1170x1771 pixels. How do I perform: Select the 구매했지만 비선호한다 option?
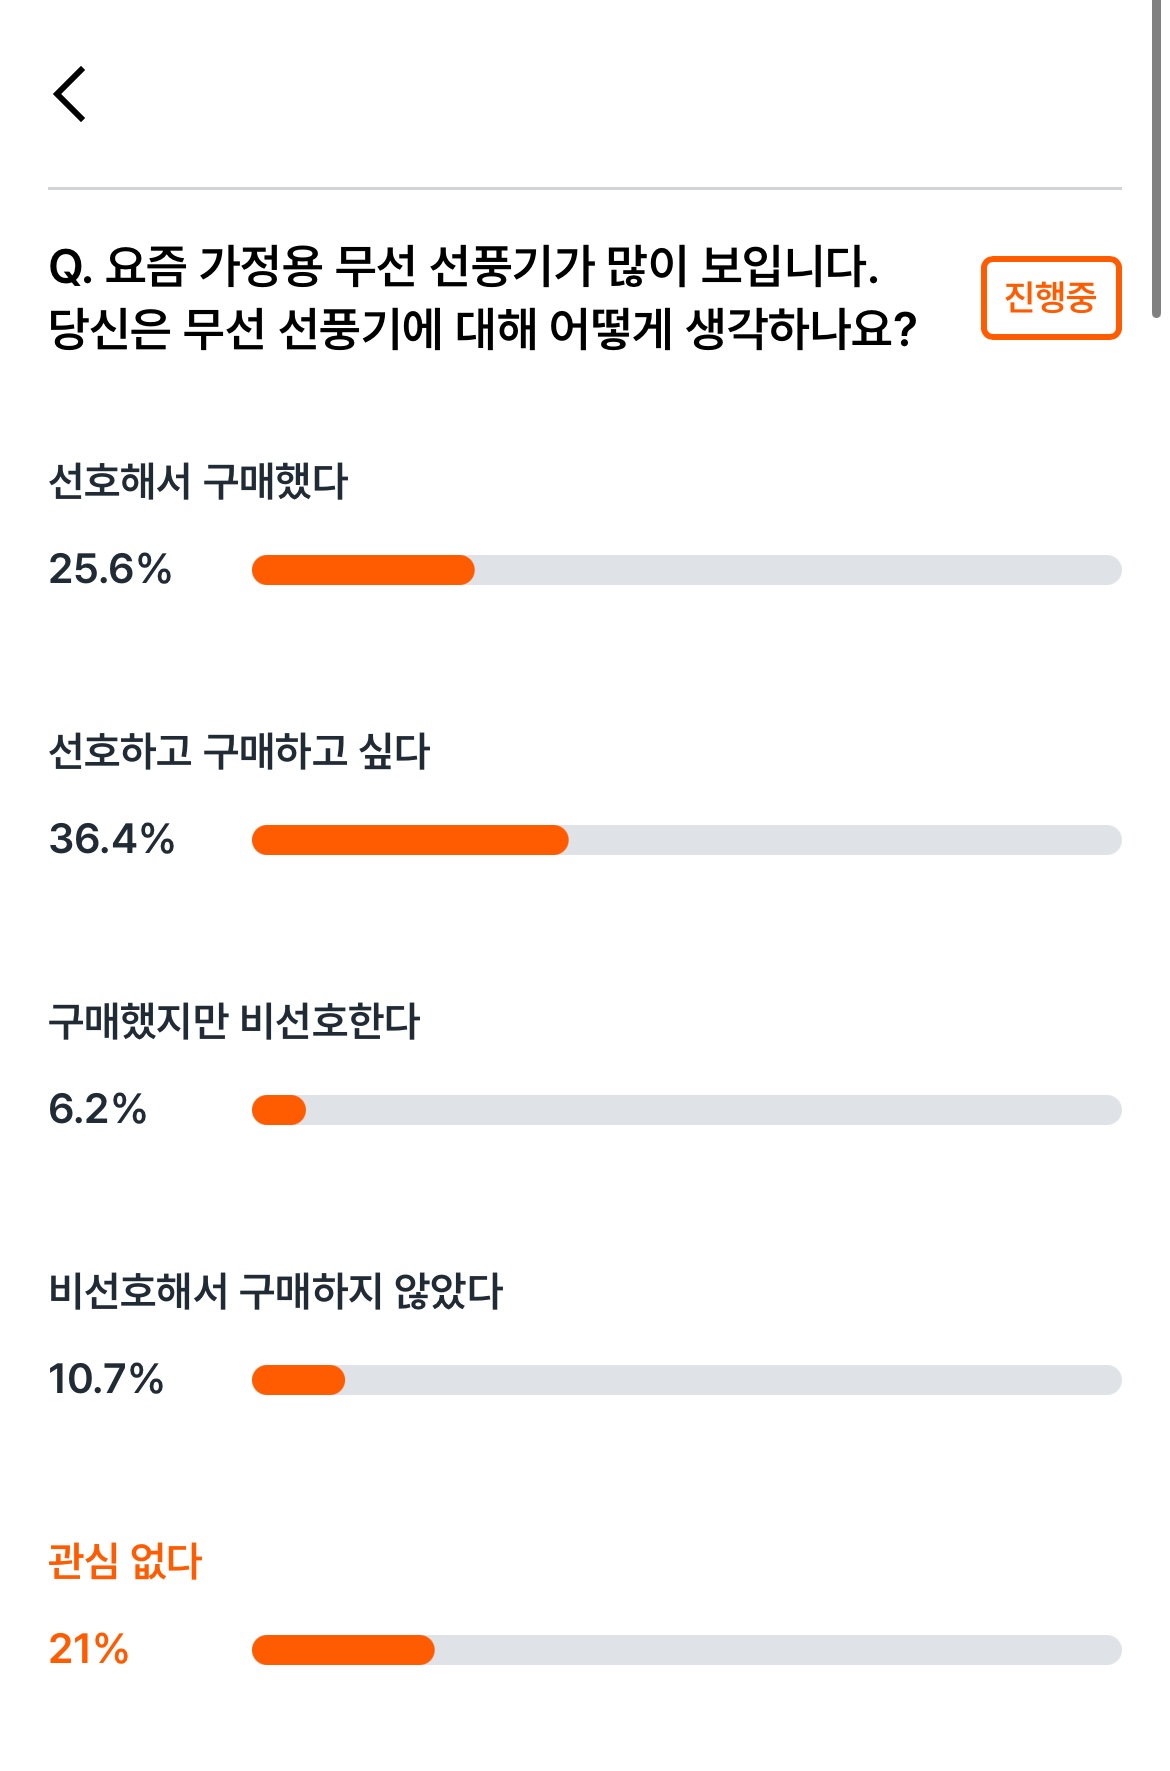point(234,1021)
